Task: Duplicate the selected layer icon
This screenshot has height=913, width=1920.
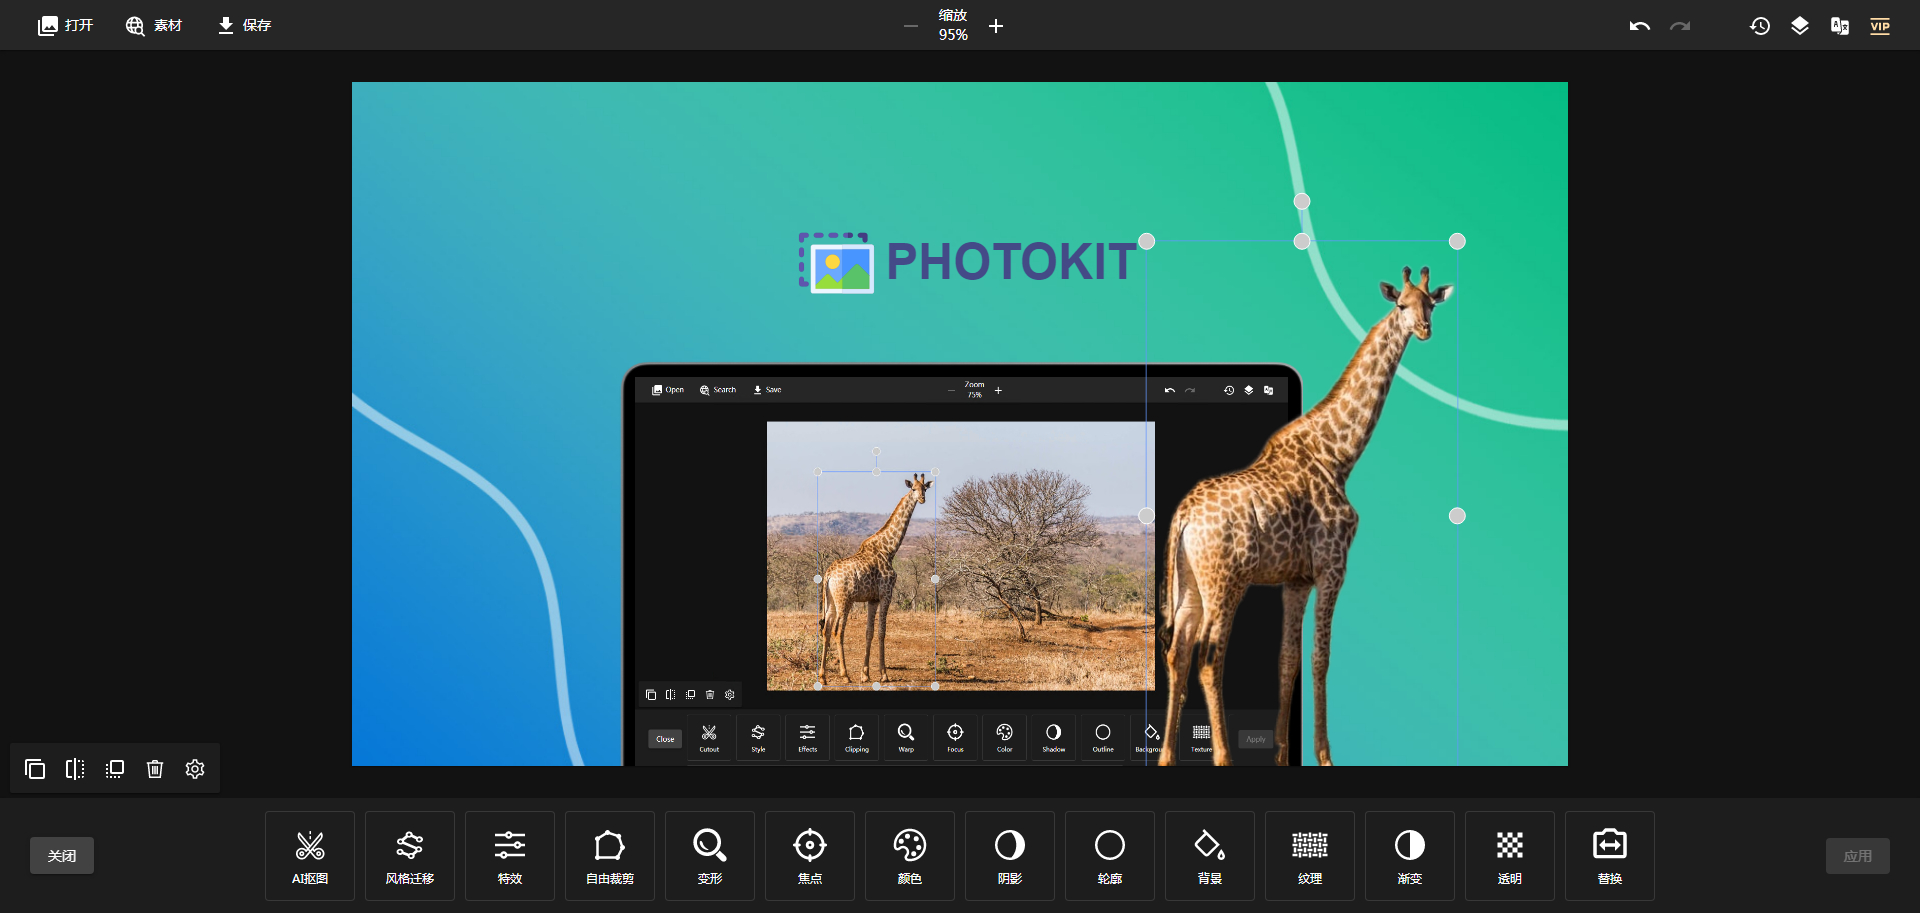Action: [35, 769]
